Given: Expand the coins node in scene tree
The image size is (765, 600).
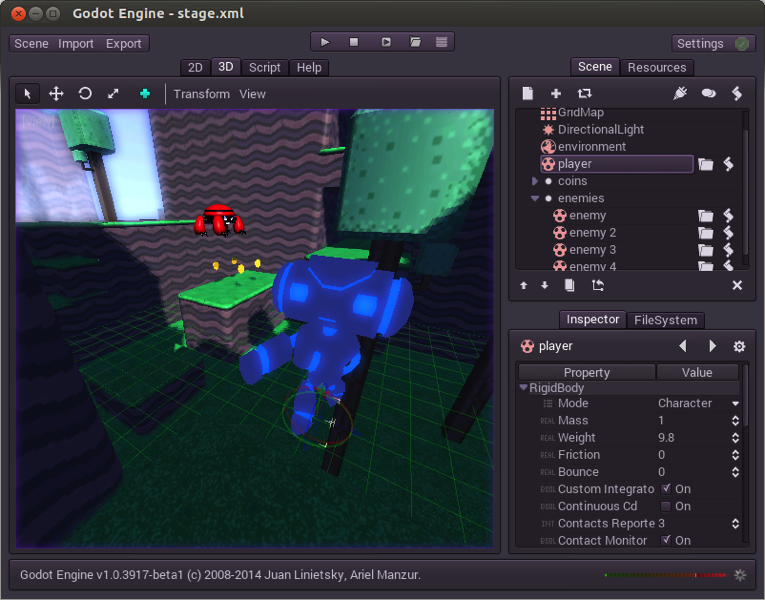Looking at the screenshot, I should click(x=535, y=181).
